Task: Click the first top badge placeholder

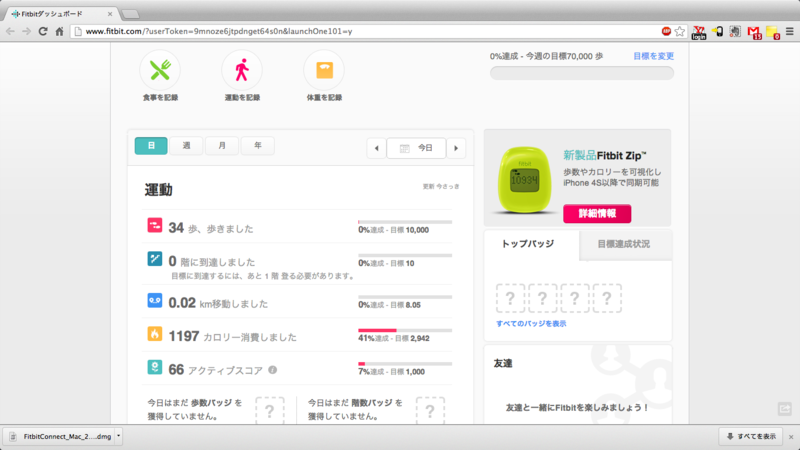Action: tap(510, 298)
